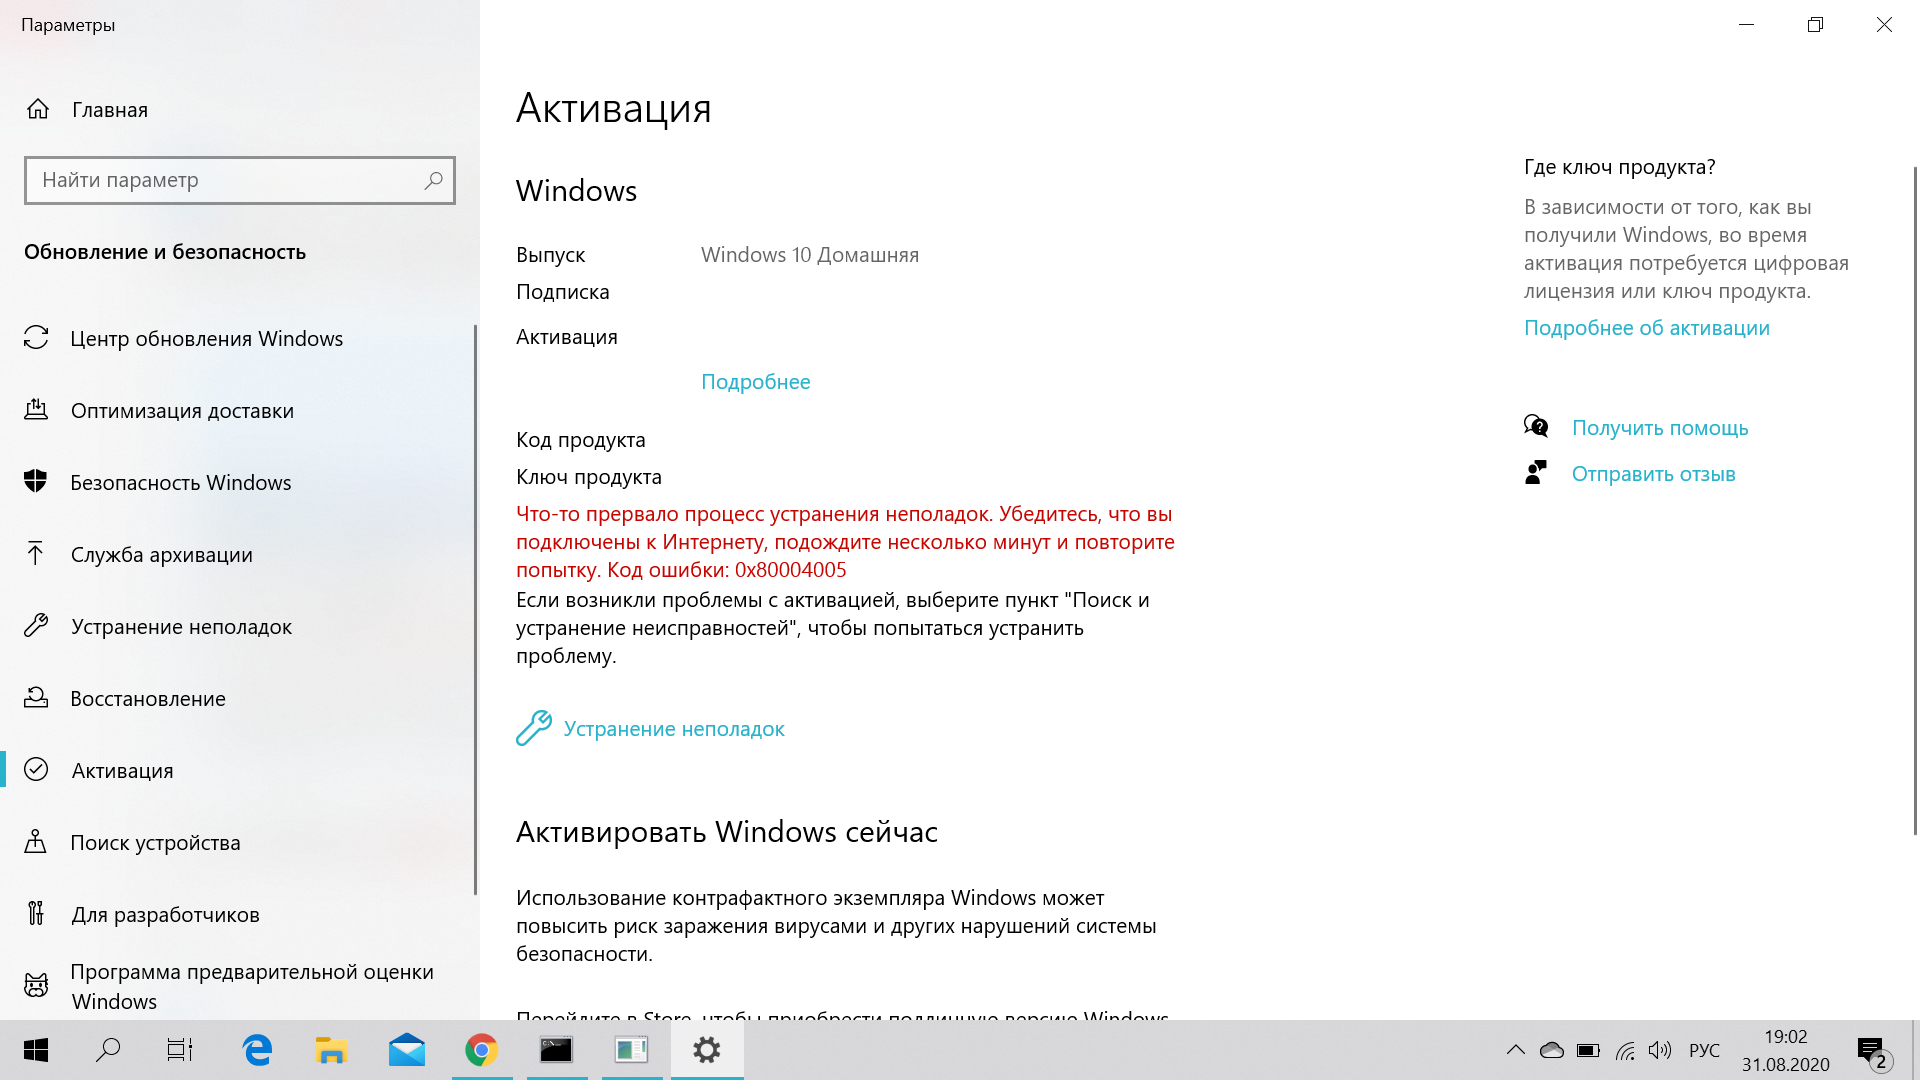Click the Settings gear on taskbar
1920x1080 pixels.
coord(707,1050)
